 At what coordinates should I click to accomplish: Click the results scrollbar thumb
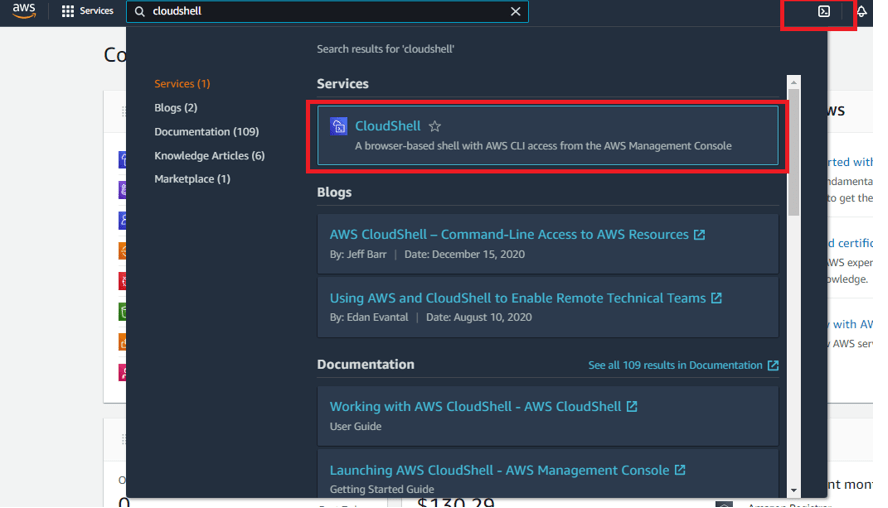[794, 152]
